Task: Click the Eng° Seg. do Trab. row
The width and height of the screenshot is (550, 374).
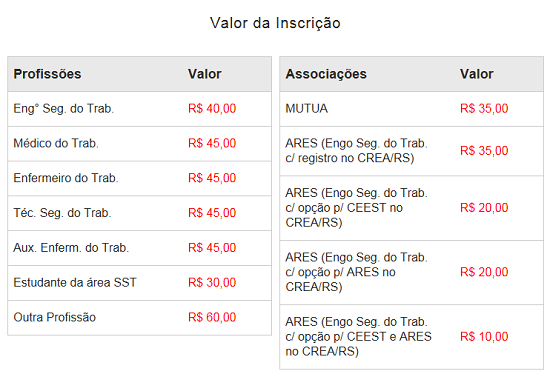Action: tap(139, 109)
